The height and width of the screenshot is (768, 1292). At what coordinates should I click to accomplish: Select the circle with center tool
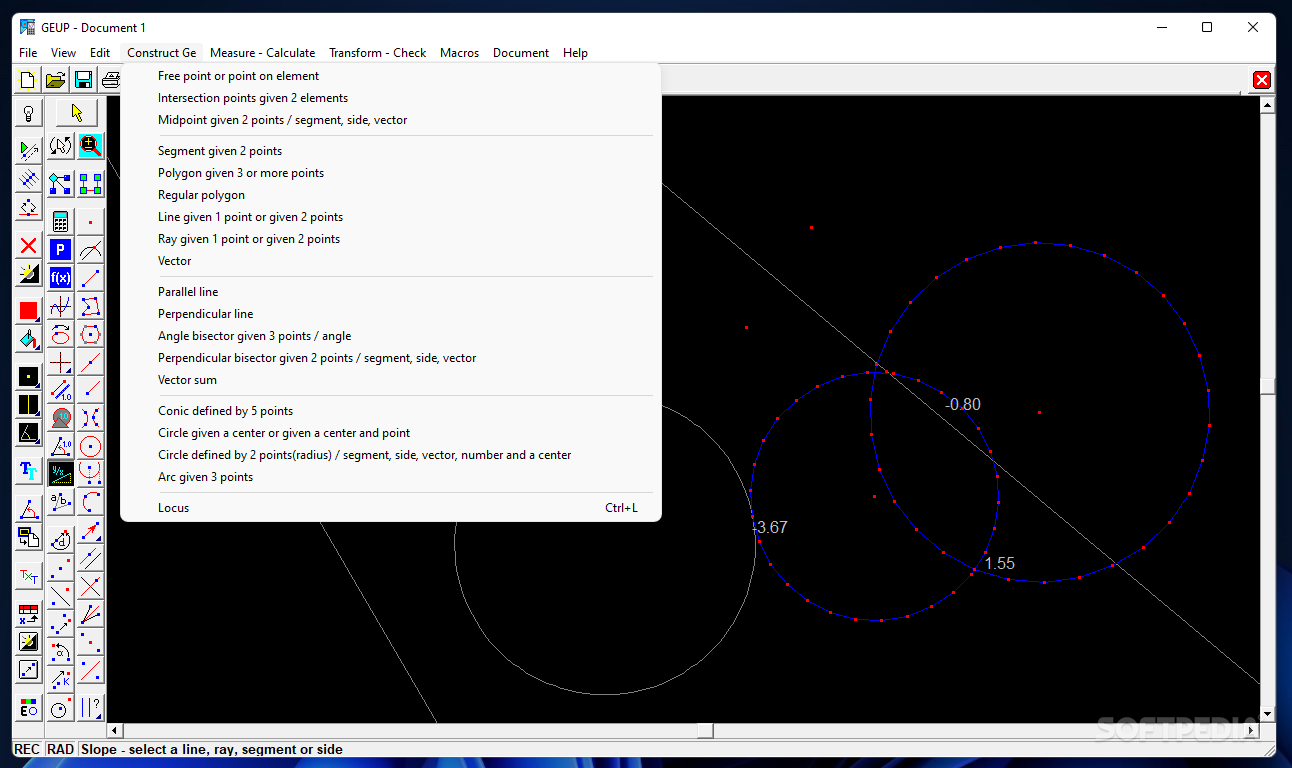[x=91, y=446]
